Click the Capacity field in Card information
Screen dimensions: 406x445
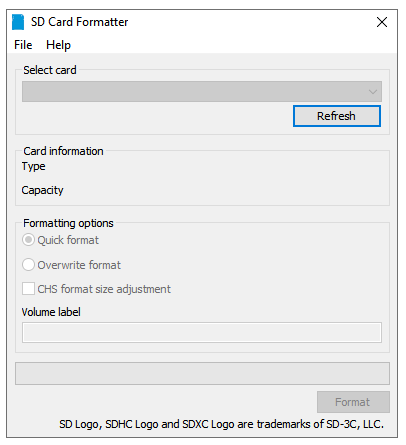tap(42, 190)
